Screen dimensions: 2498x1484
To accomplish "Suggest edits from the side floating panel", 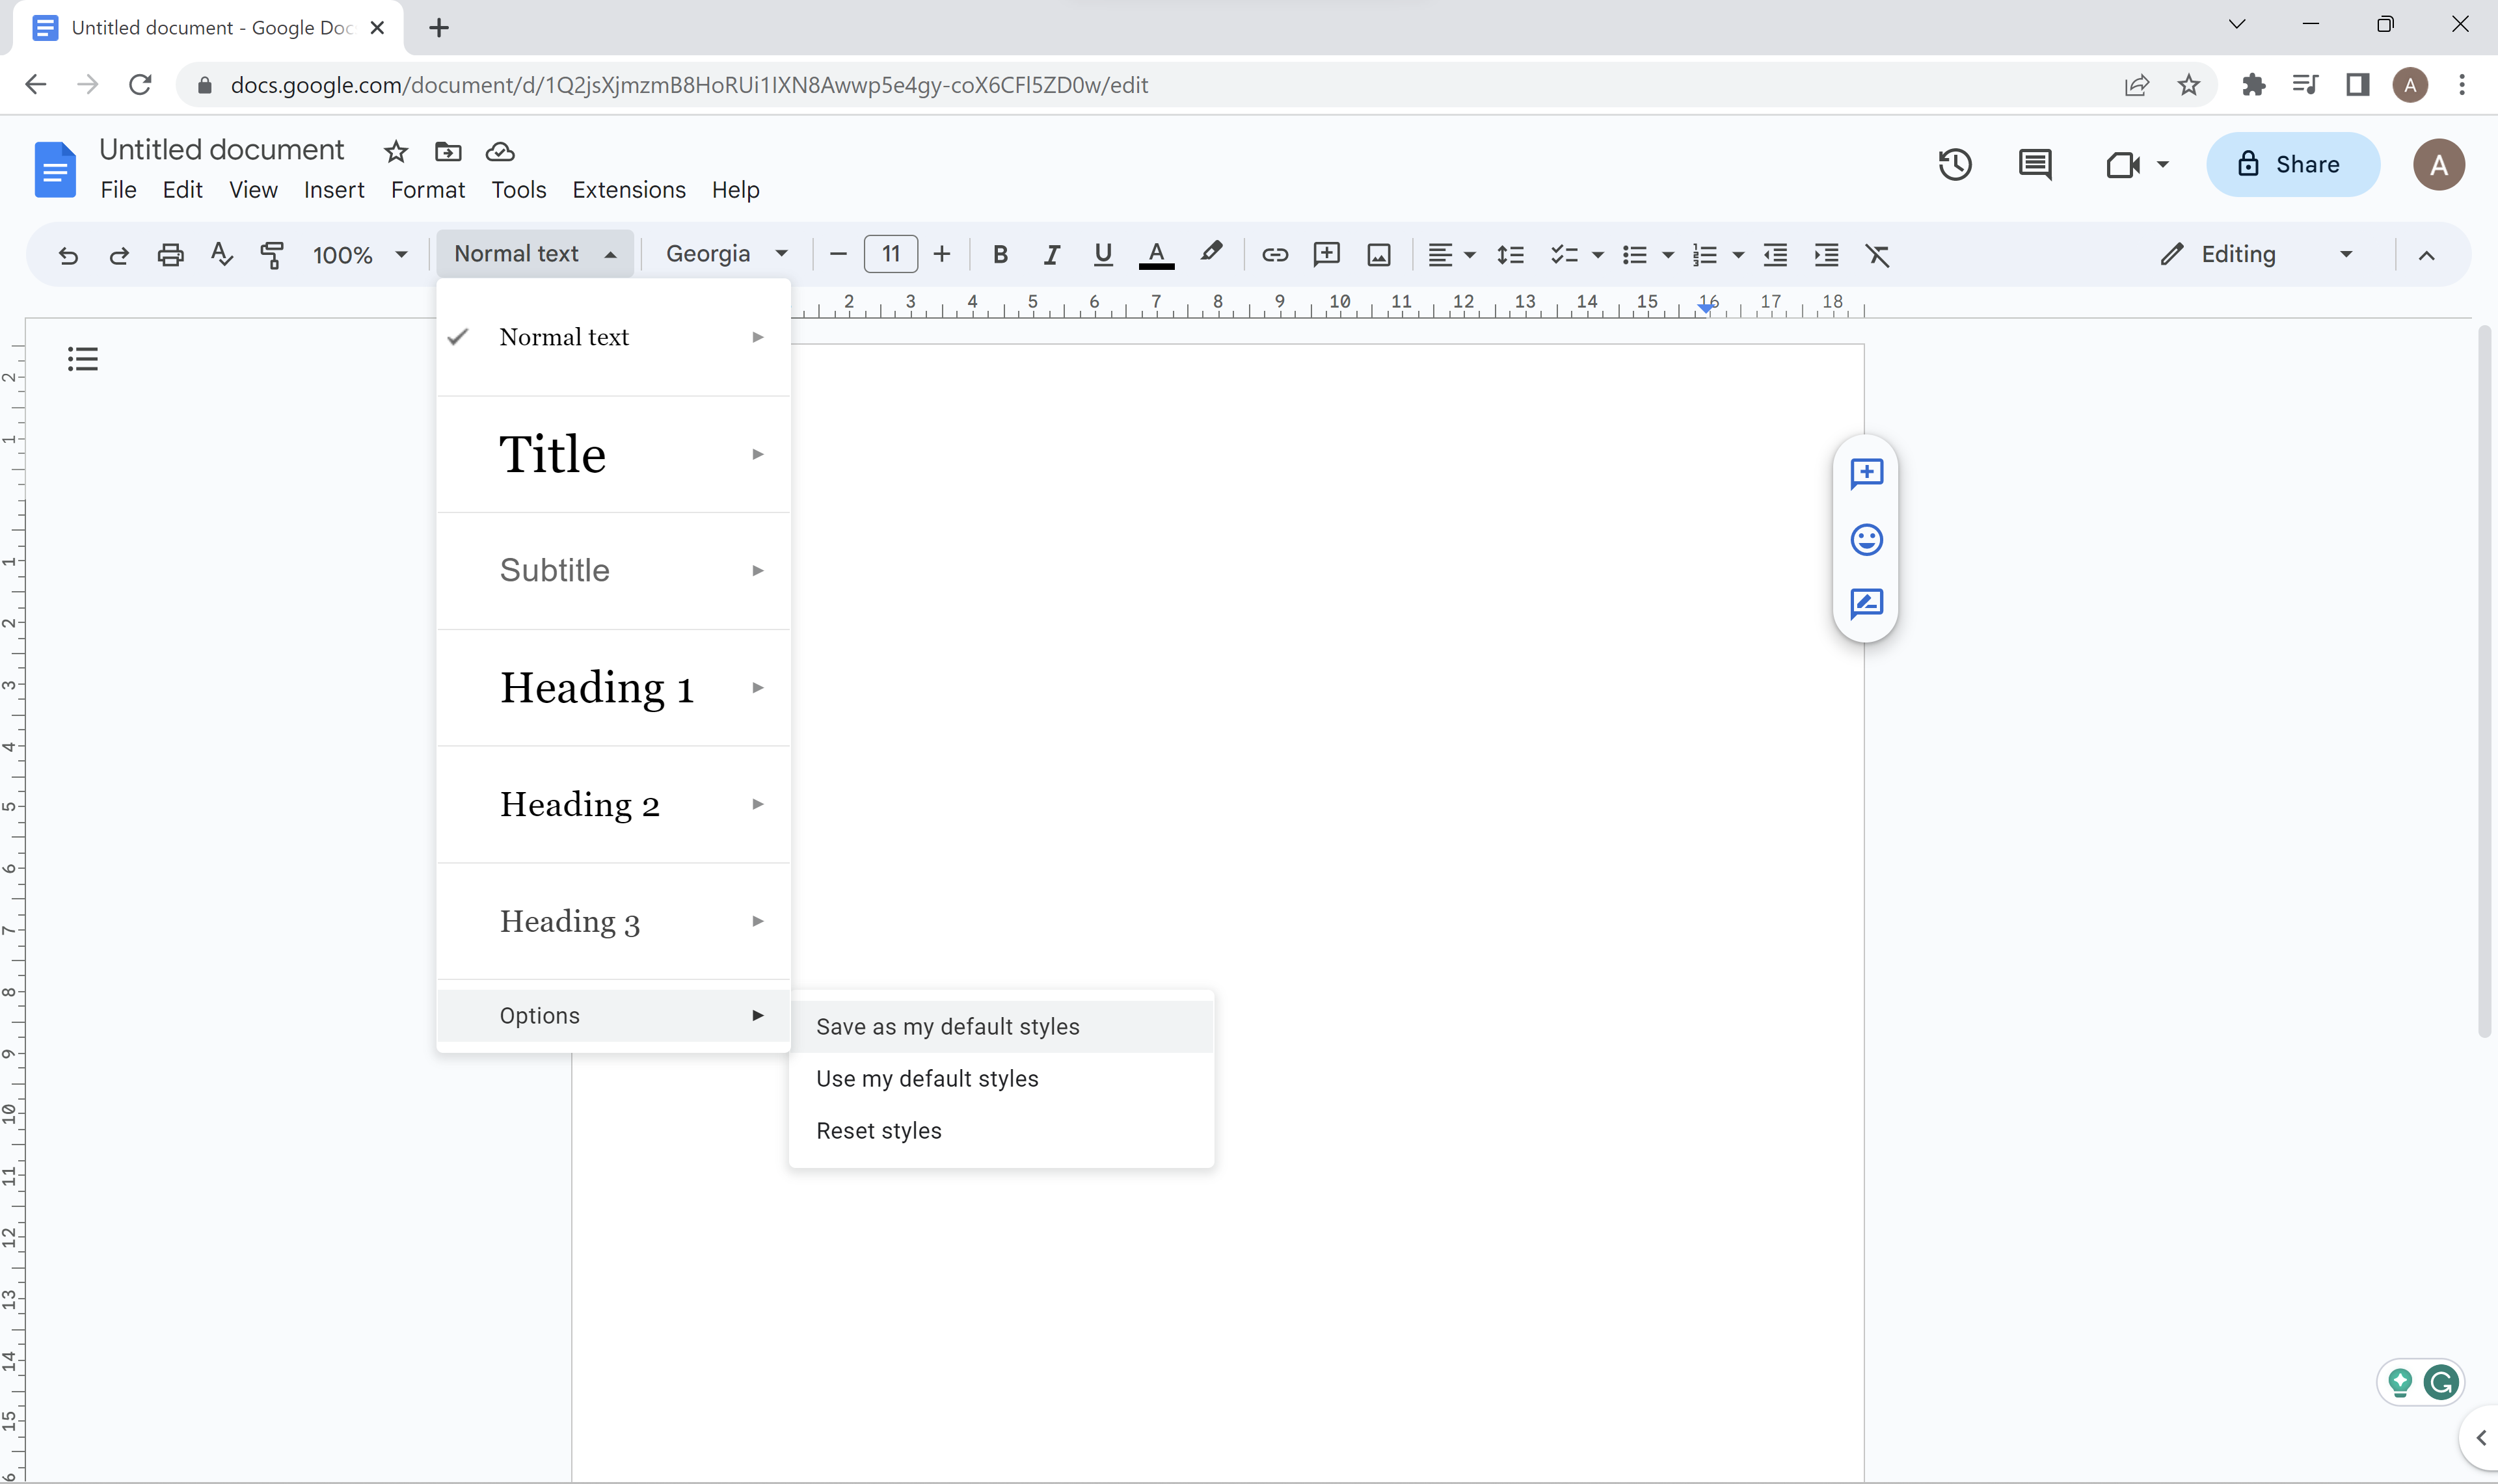I will click(1866, 604).
